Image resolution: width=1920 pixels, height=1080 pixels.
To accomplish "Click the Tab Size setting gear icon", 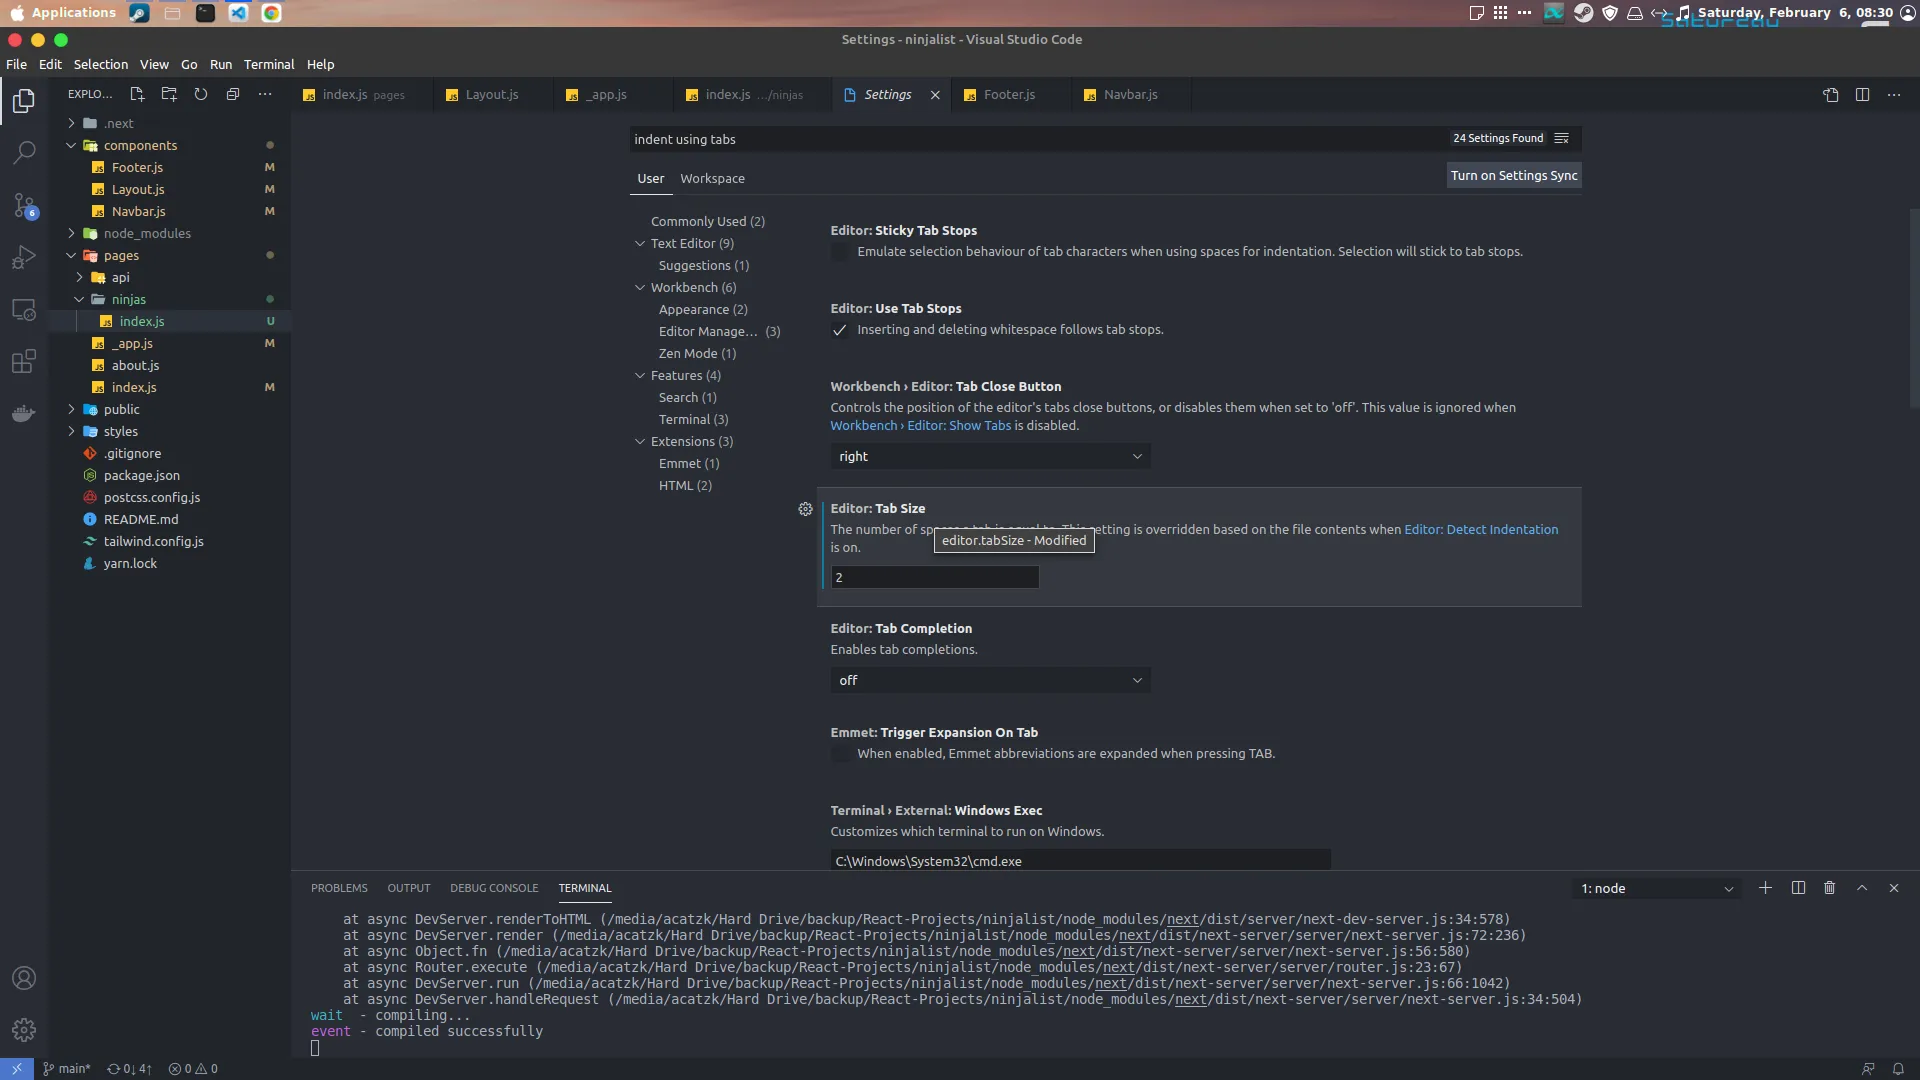I will (805, 509).
